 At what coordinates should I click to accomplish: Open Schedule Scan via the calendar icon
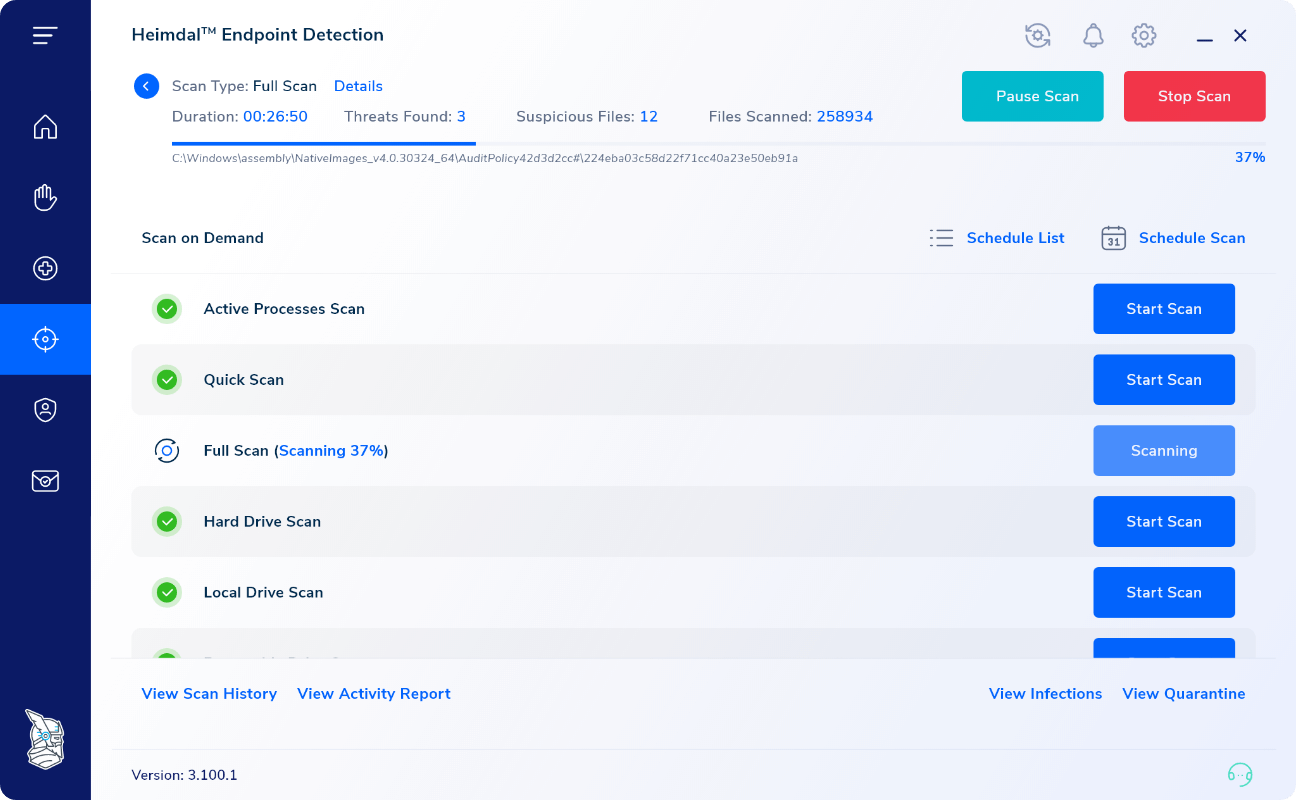pos(1113,238)
